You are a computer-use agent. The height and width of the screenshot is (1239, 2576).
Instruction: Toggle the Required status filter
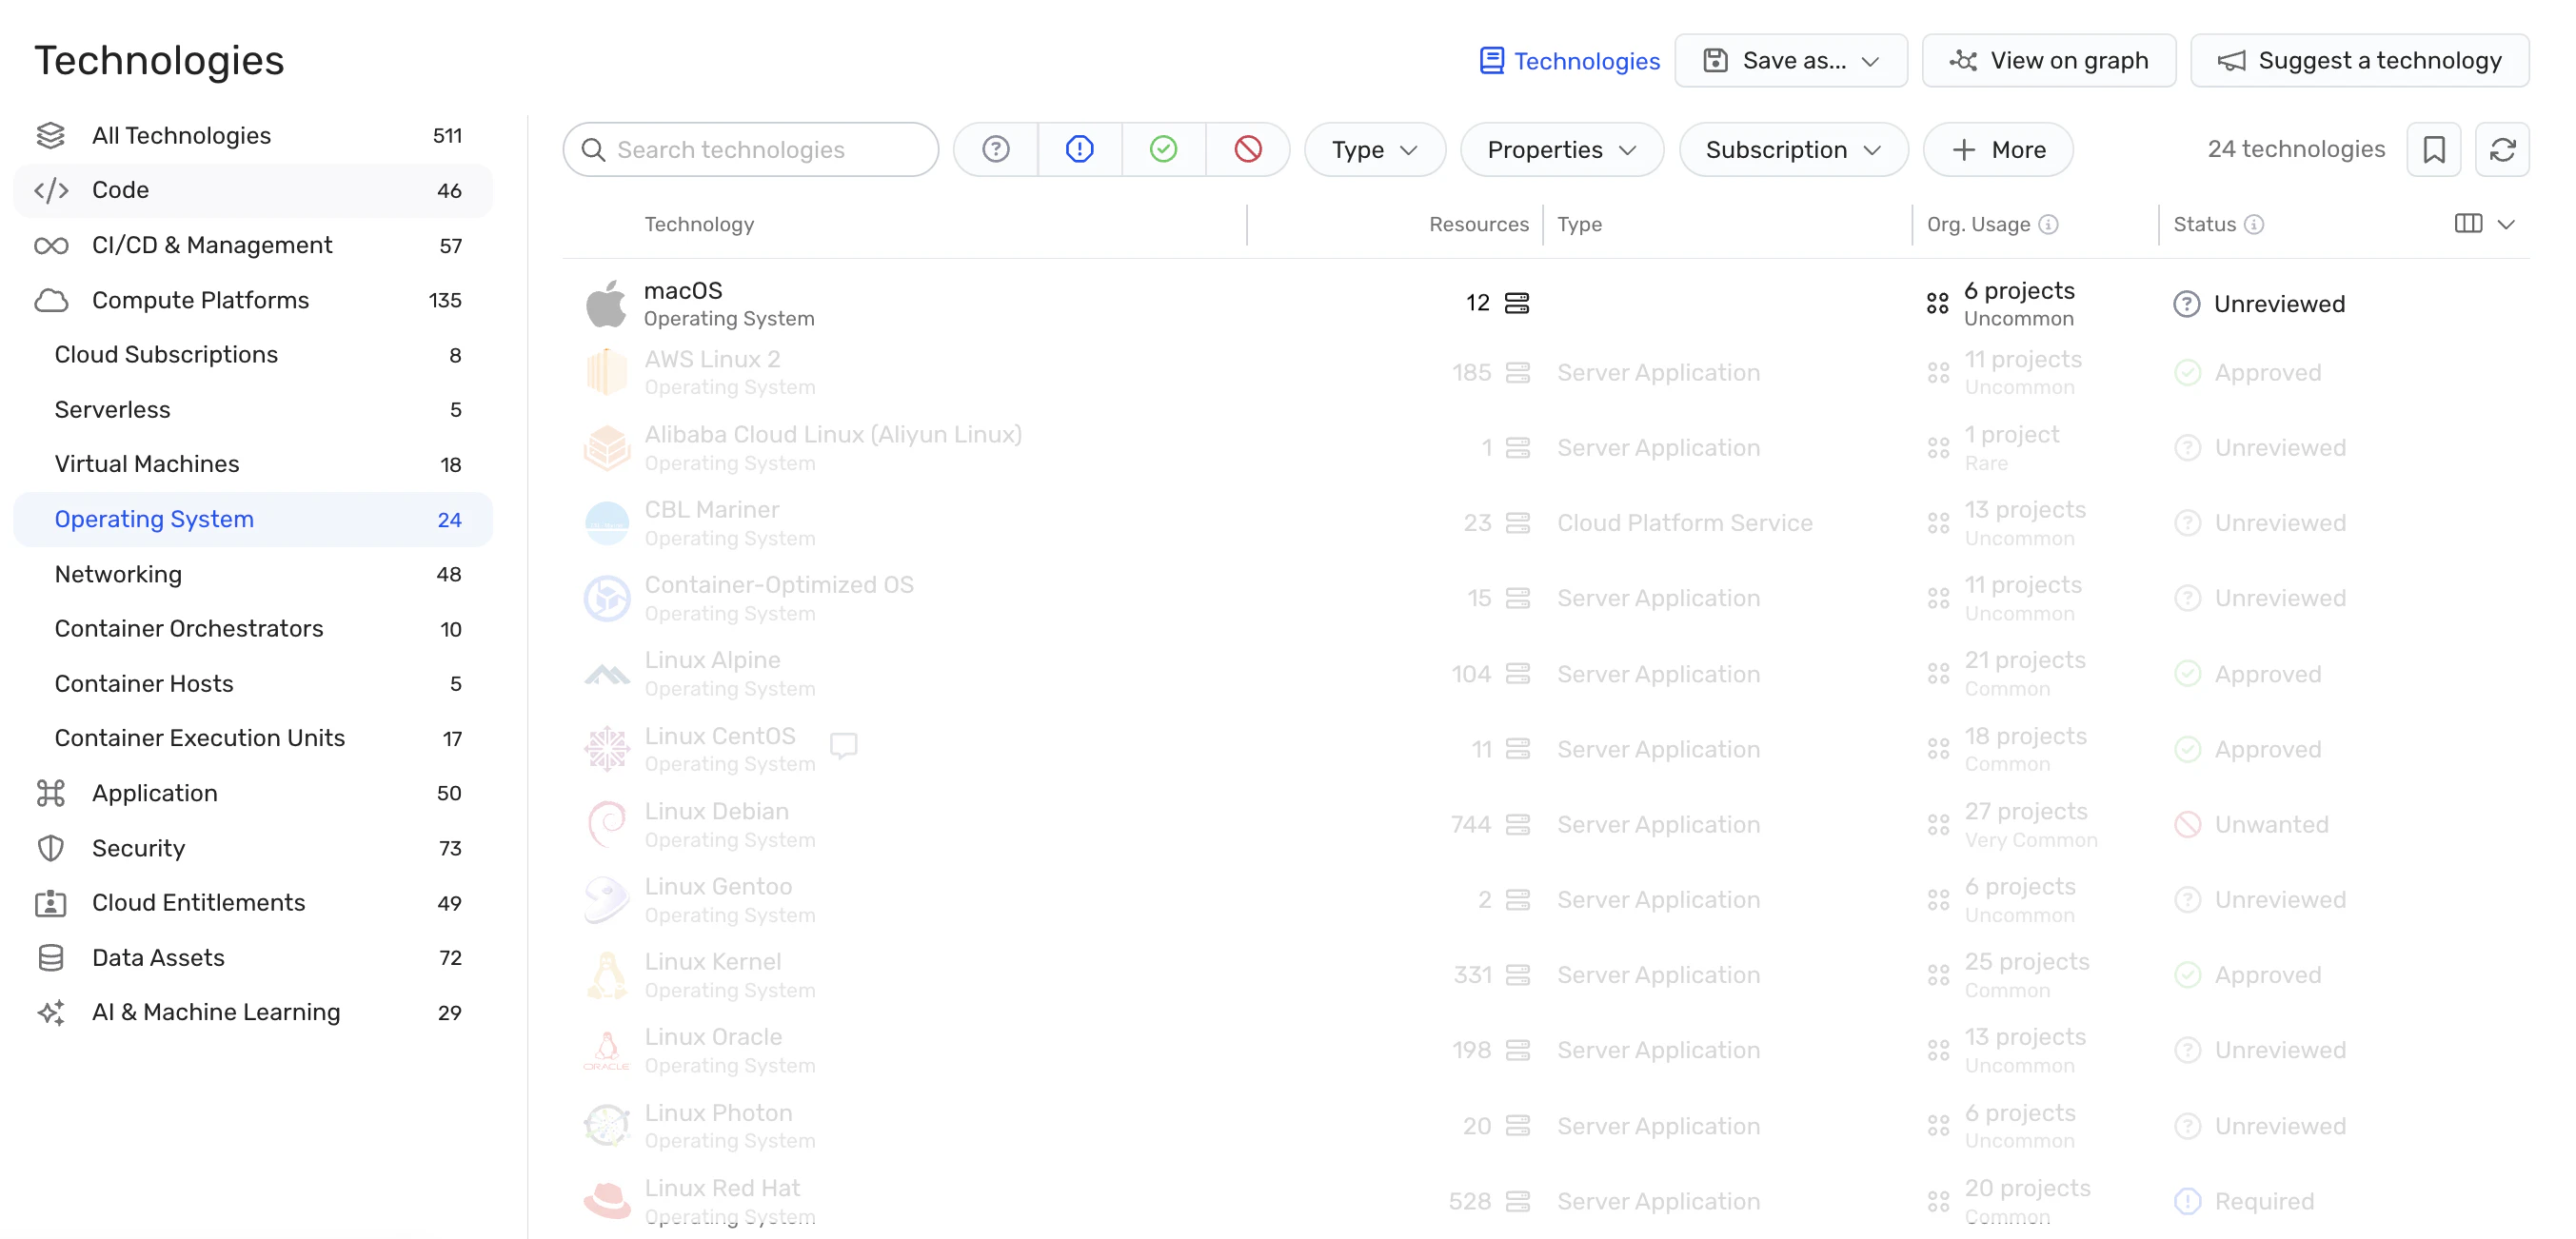(x=1079, y=150)
